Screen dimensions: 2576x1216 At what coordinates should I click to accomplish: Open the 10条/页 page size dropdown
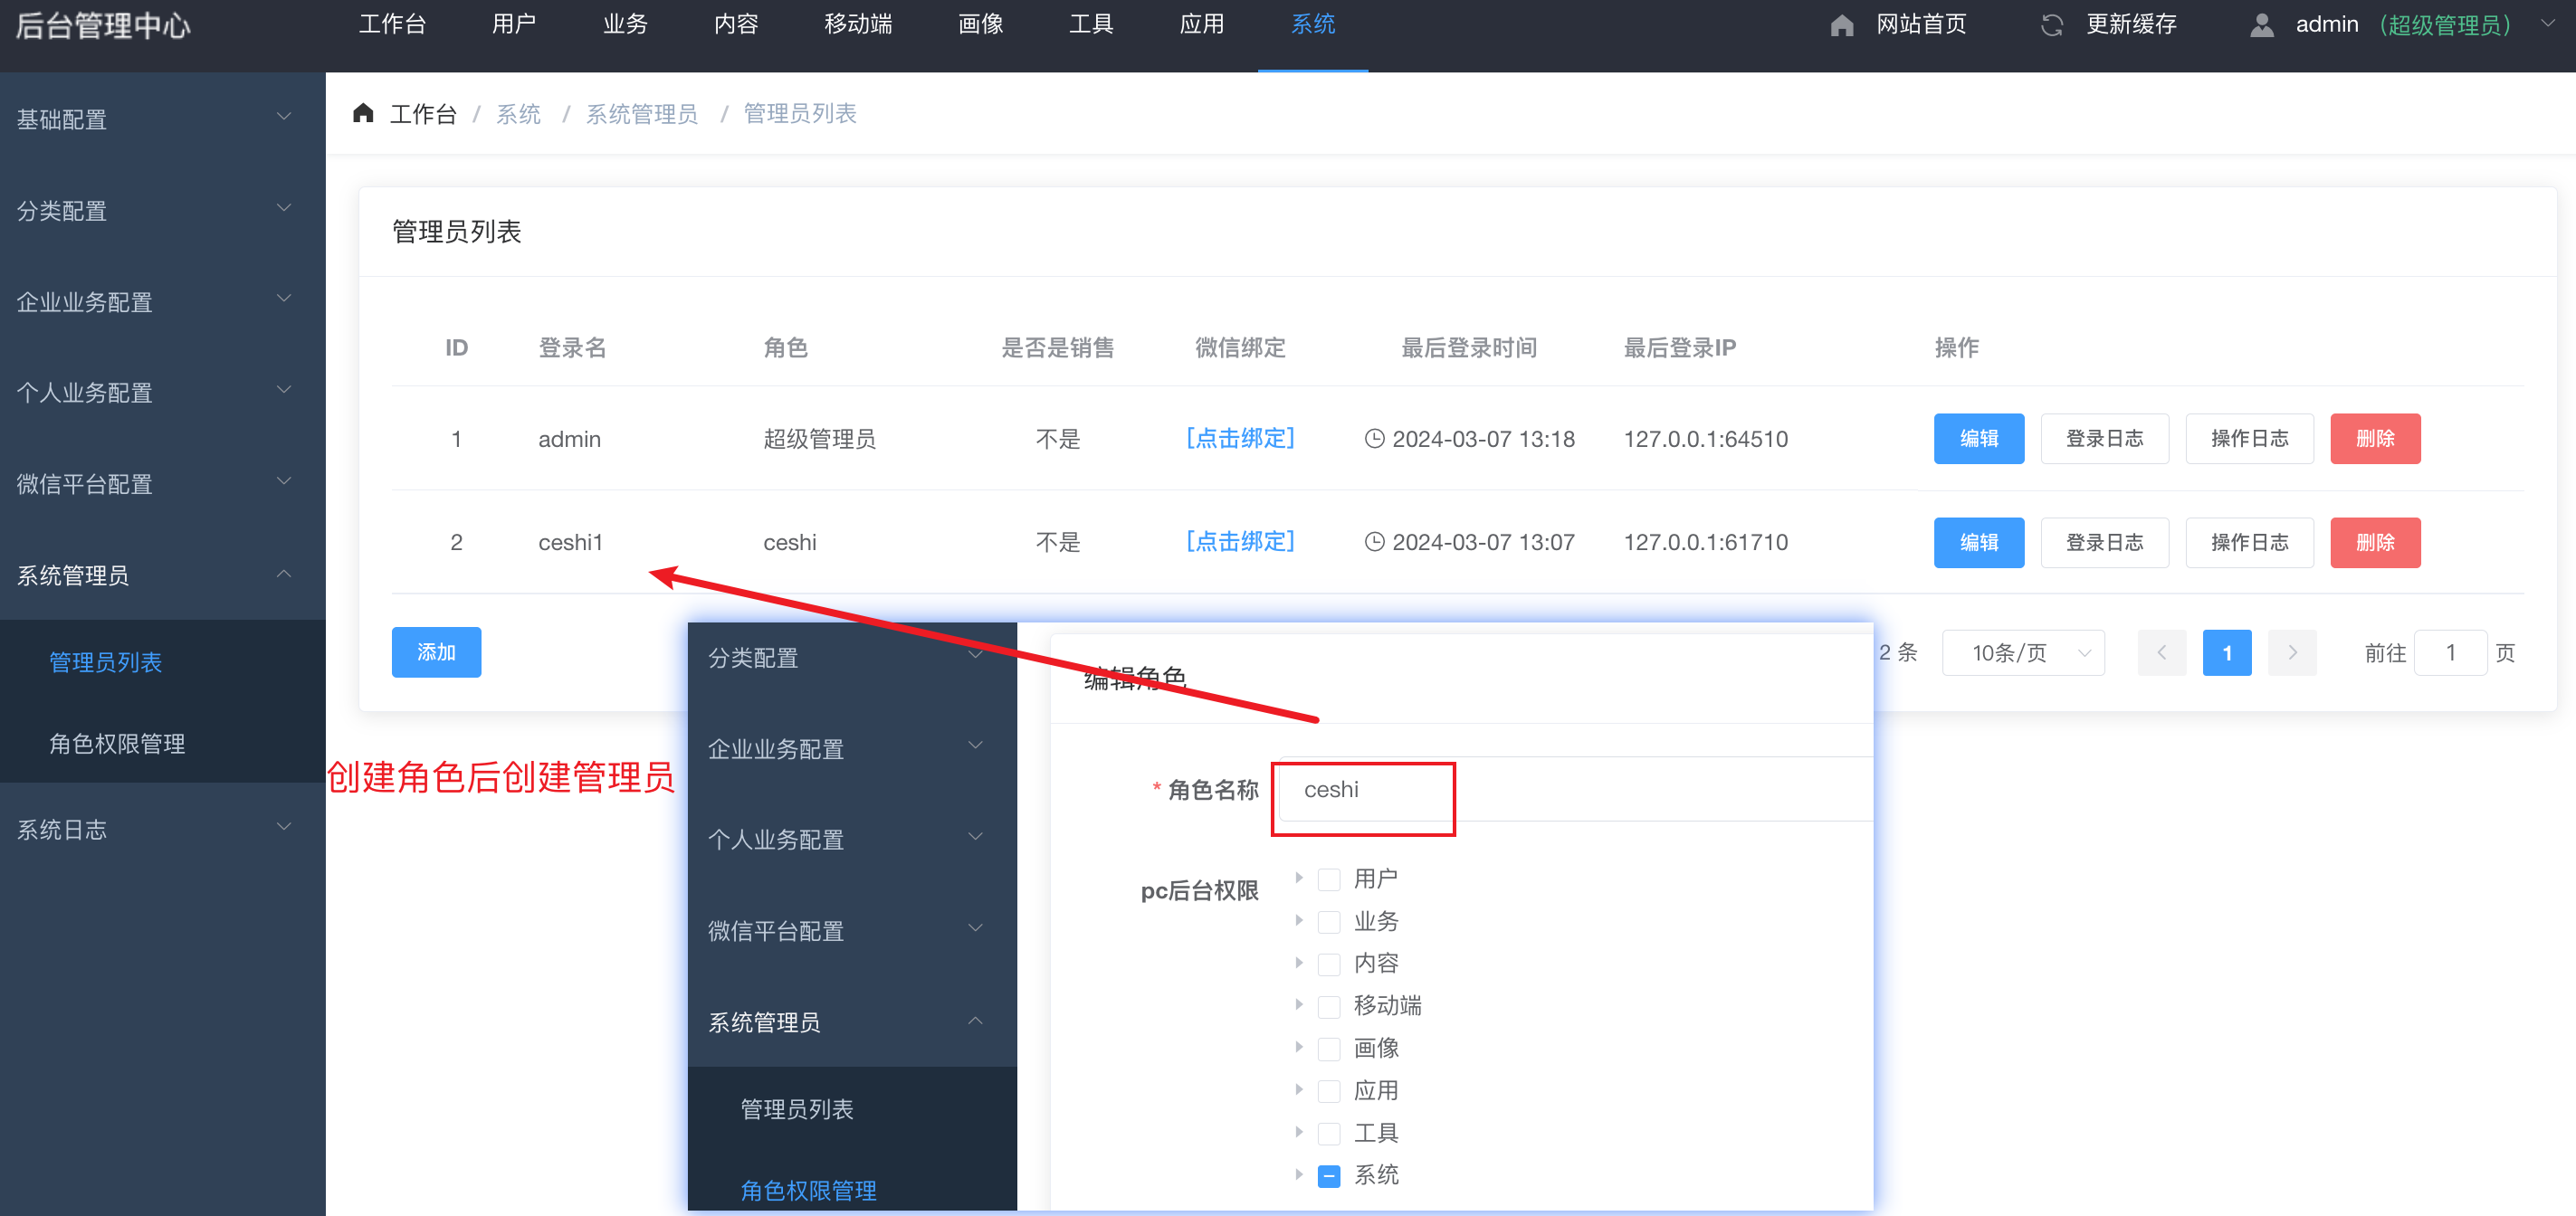point(2023,652)
